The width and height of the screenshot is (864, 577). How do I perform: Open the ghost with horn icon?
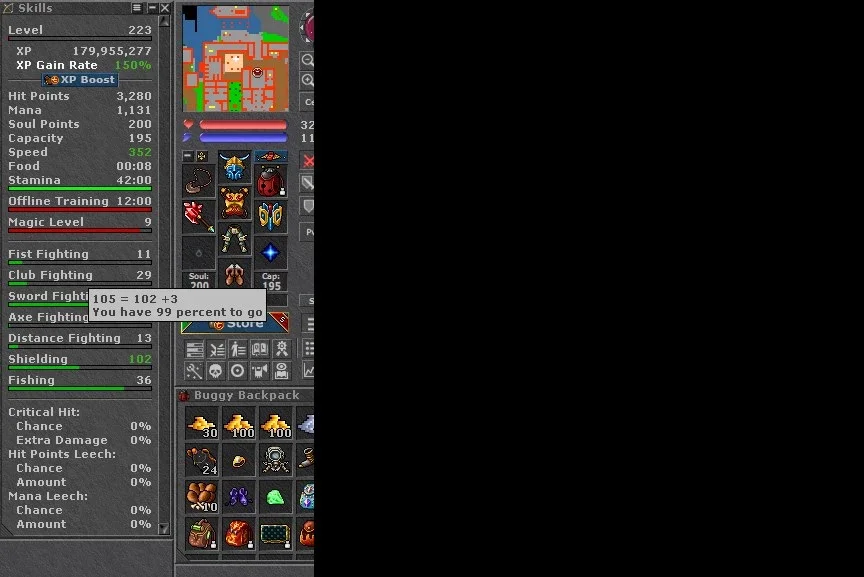point(260,371)
